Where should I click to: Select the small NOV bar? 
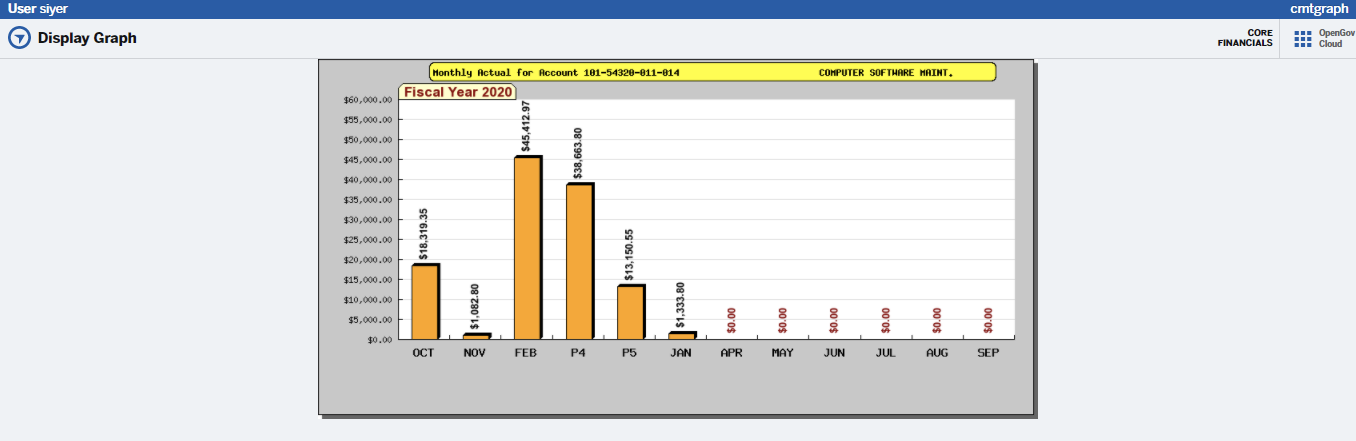[x=476, y=337]
